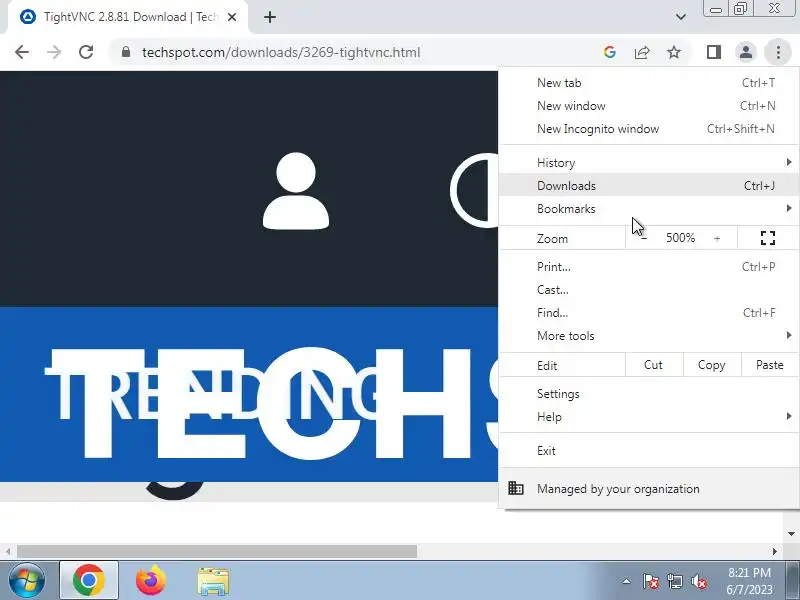Increase zoom with the plus button

tap(717, 238)
